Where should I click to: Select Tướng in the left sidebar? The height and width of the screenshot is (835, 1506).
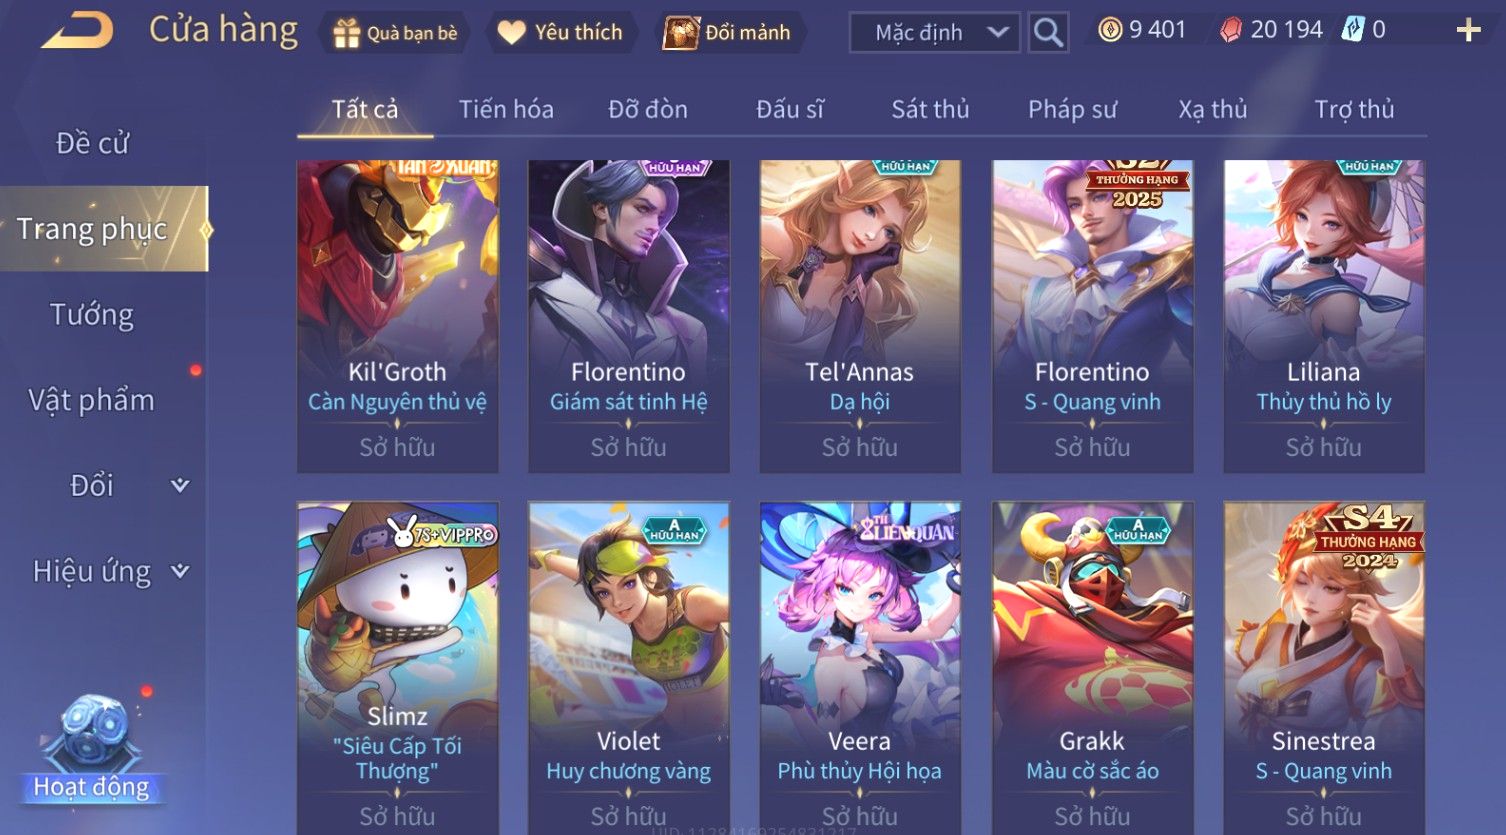click(92, 314)
